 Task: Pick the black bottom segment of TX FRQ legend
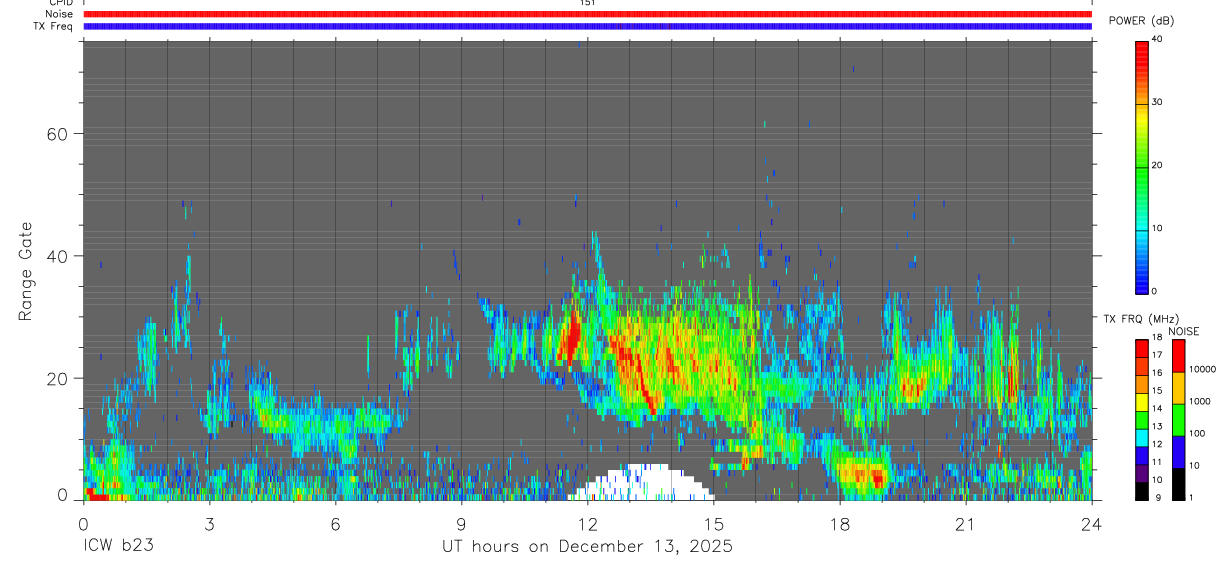point(1142,492)
